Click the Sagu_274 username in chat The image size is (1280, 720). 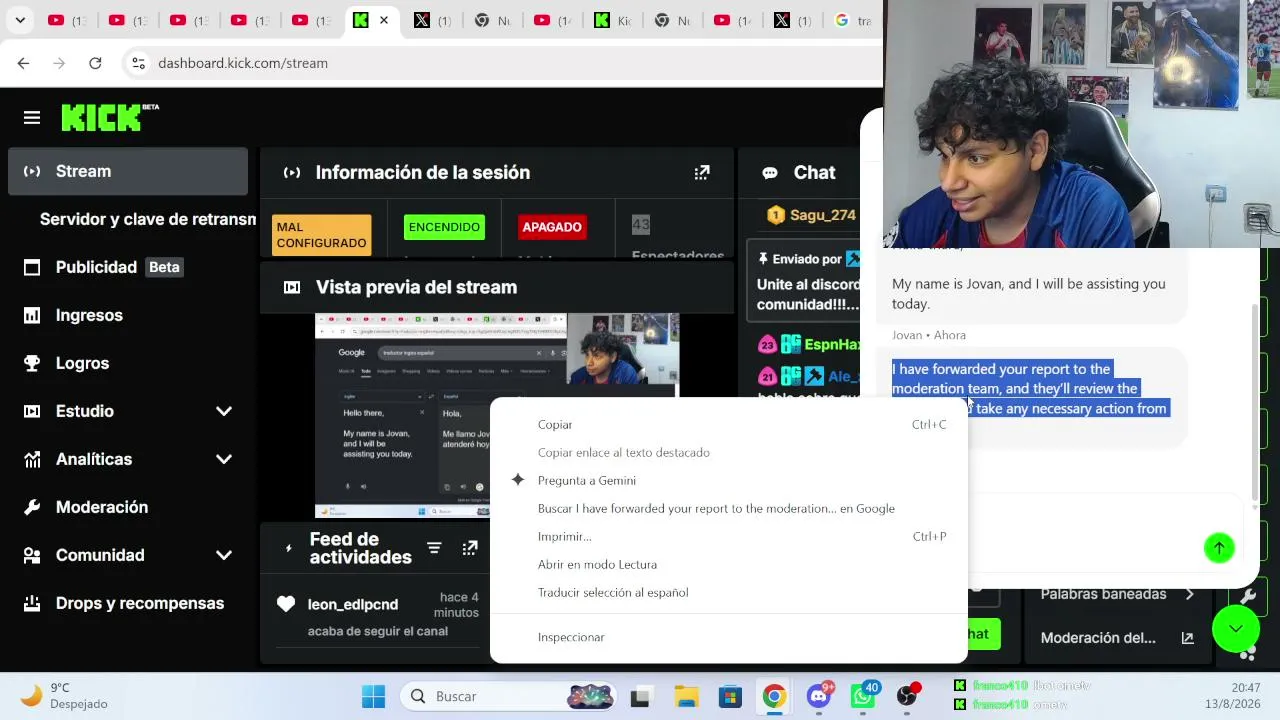[x=823, y=215]
